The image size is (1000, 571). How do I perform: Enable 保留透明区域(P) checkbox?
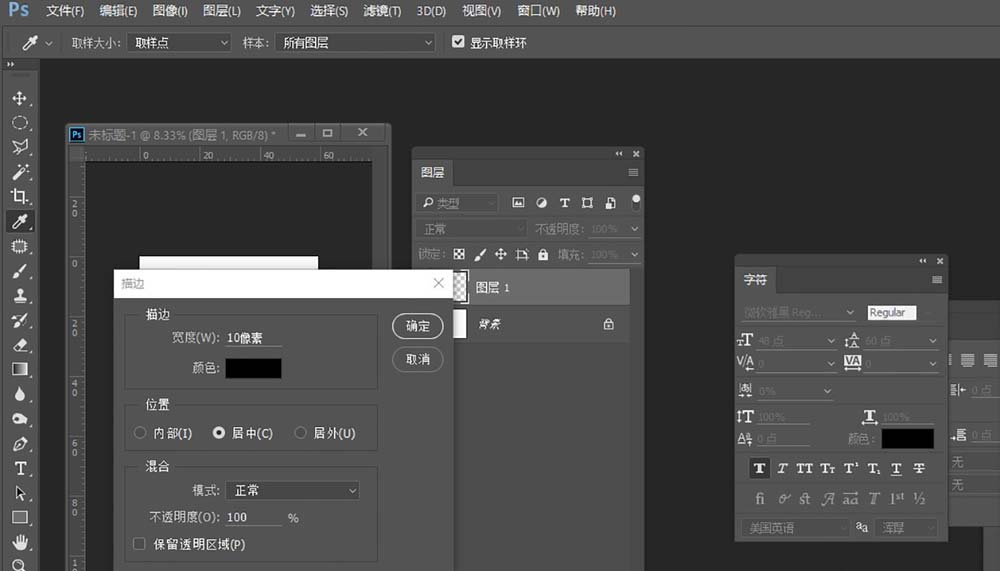139,544
